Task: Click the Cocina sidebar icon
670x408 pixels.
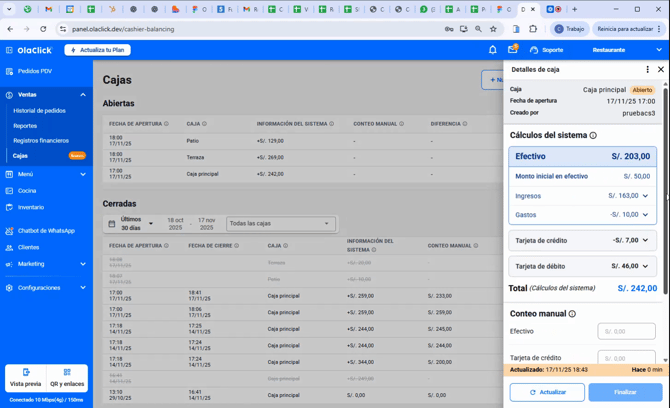Action: (x=9, y=191)
